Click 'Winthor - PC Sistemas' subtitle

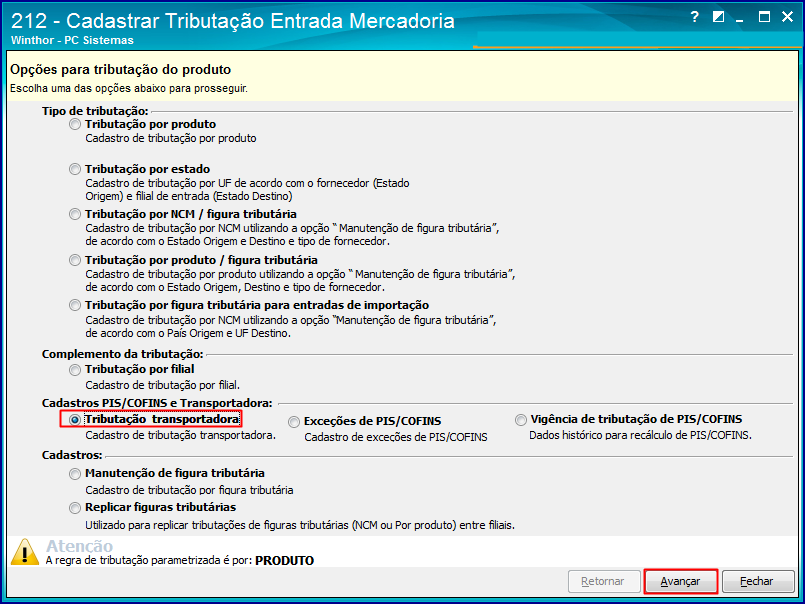(x=72, y=40)
